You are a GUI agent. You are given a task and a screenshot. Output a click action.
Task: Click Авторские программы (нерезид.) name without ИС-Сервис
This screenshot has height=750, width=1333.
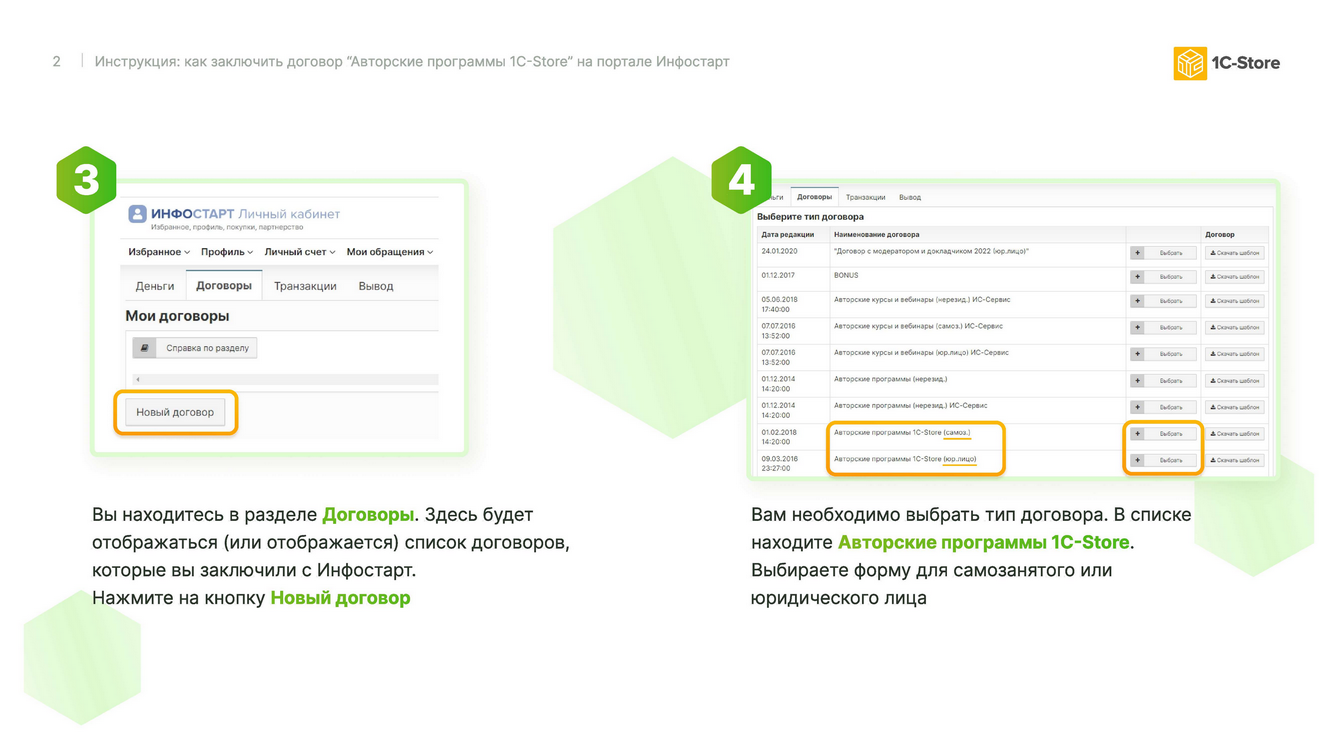pos(890,379)
